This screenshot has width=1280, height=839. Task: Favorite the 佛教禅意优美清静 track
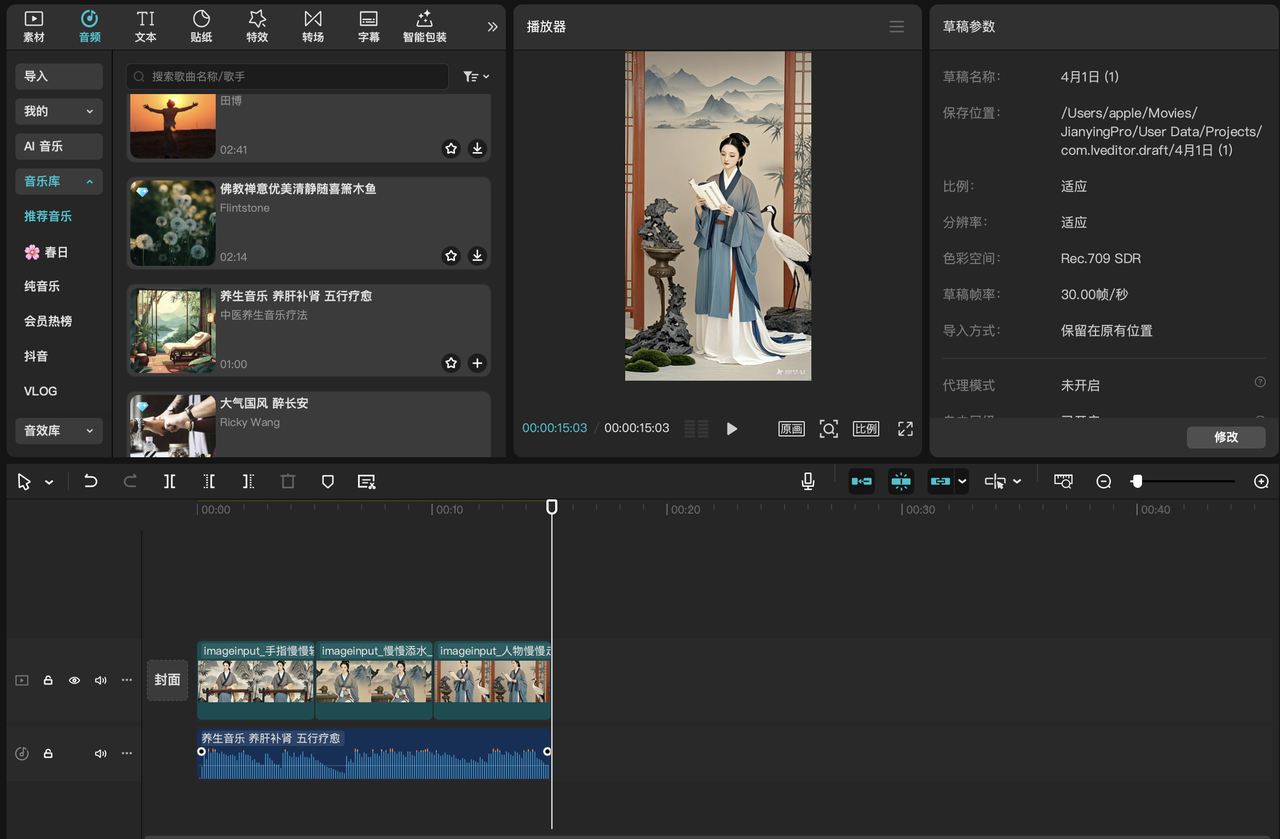click(451, 255)
